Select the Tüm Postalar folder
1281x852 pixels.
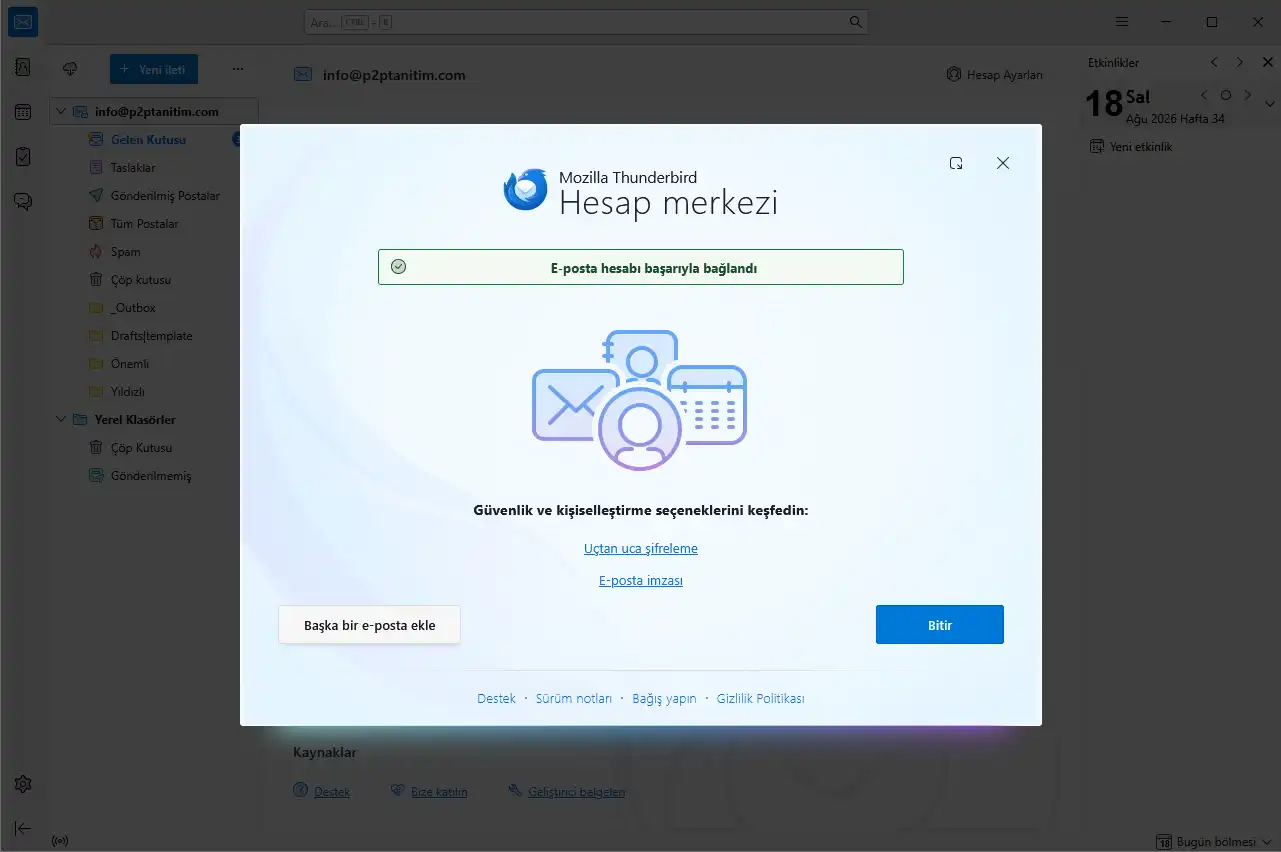[144, 224]
